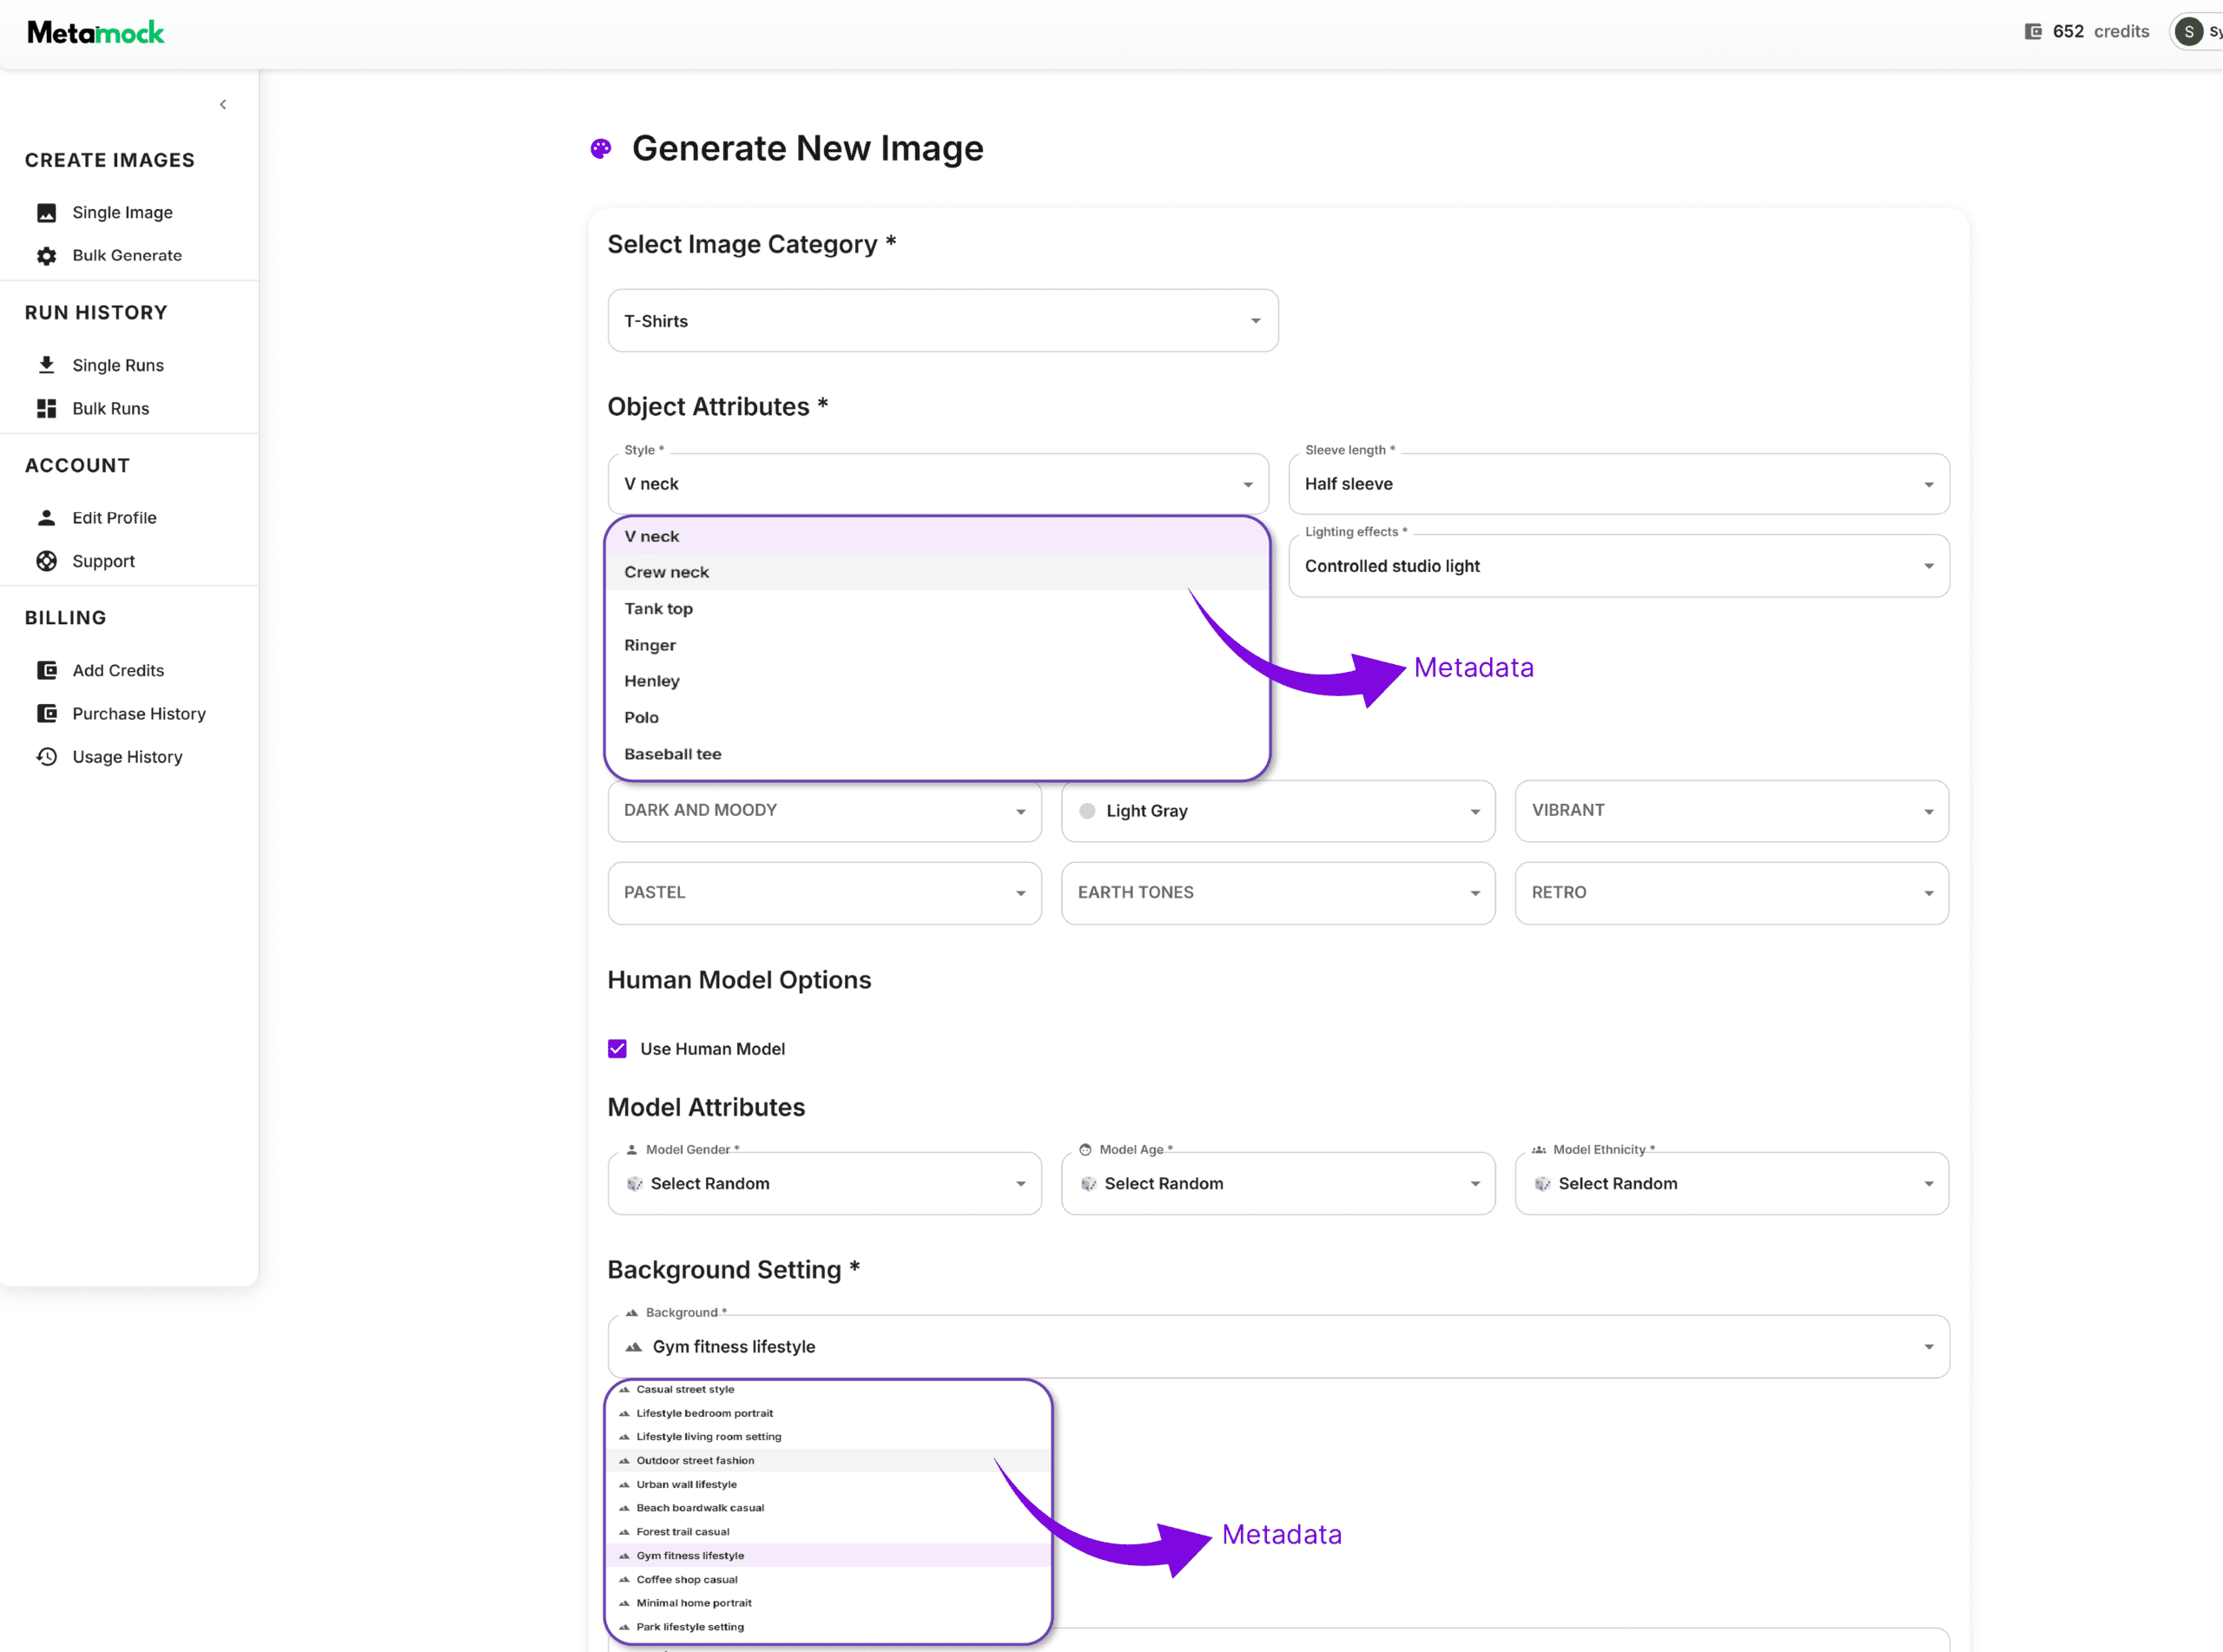The height and width of the screenshot is (1652, 2223).
Task: Expand the Sleeve length dropdown
Action: [x=1618, y=485]
